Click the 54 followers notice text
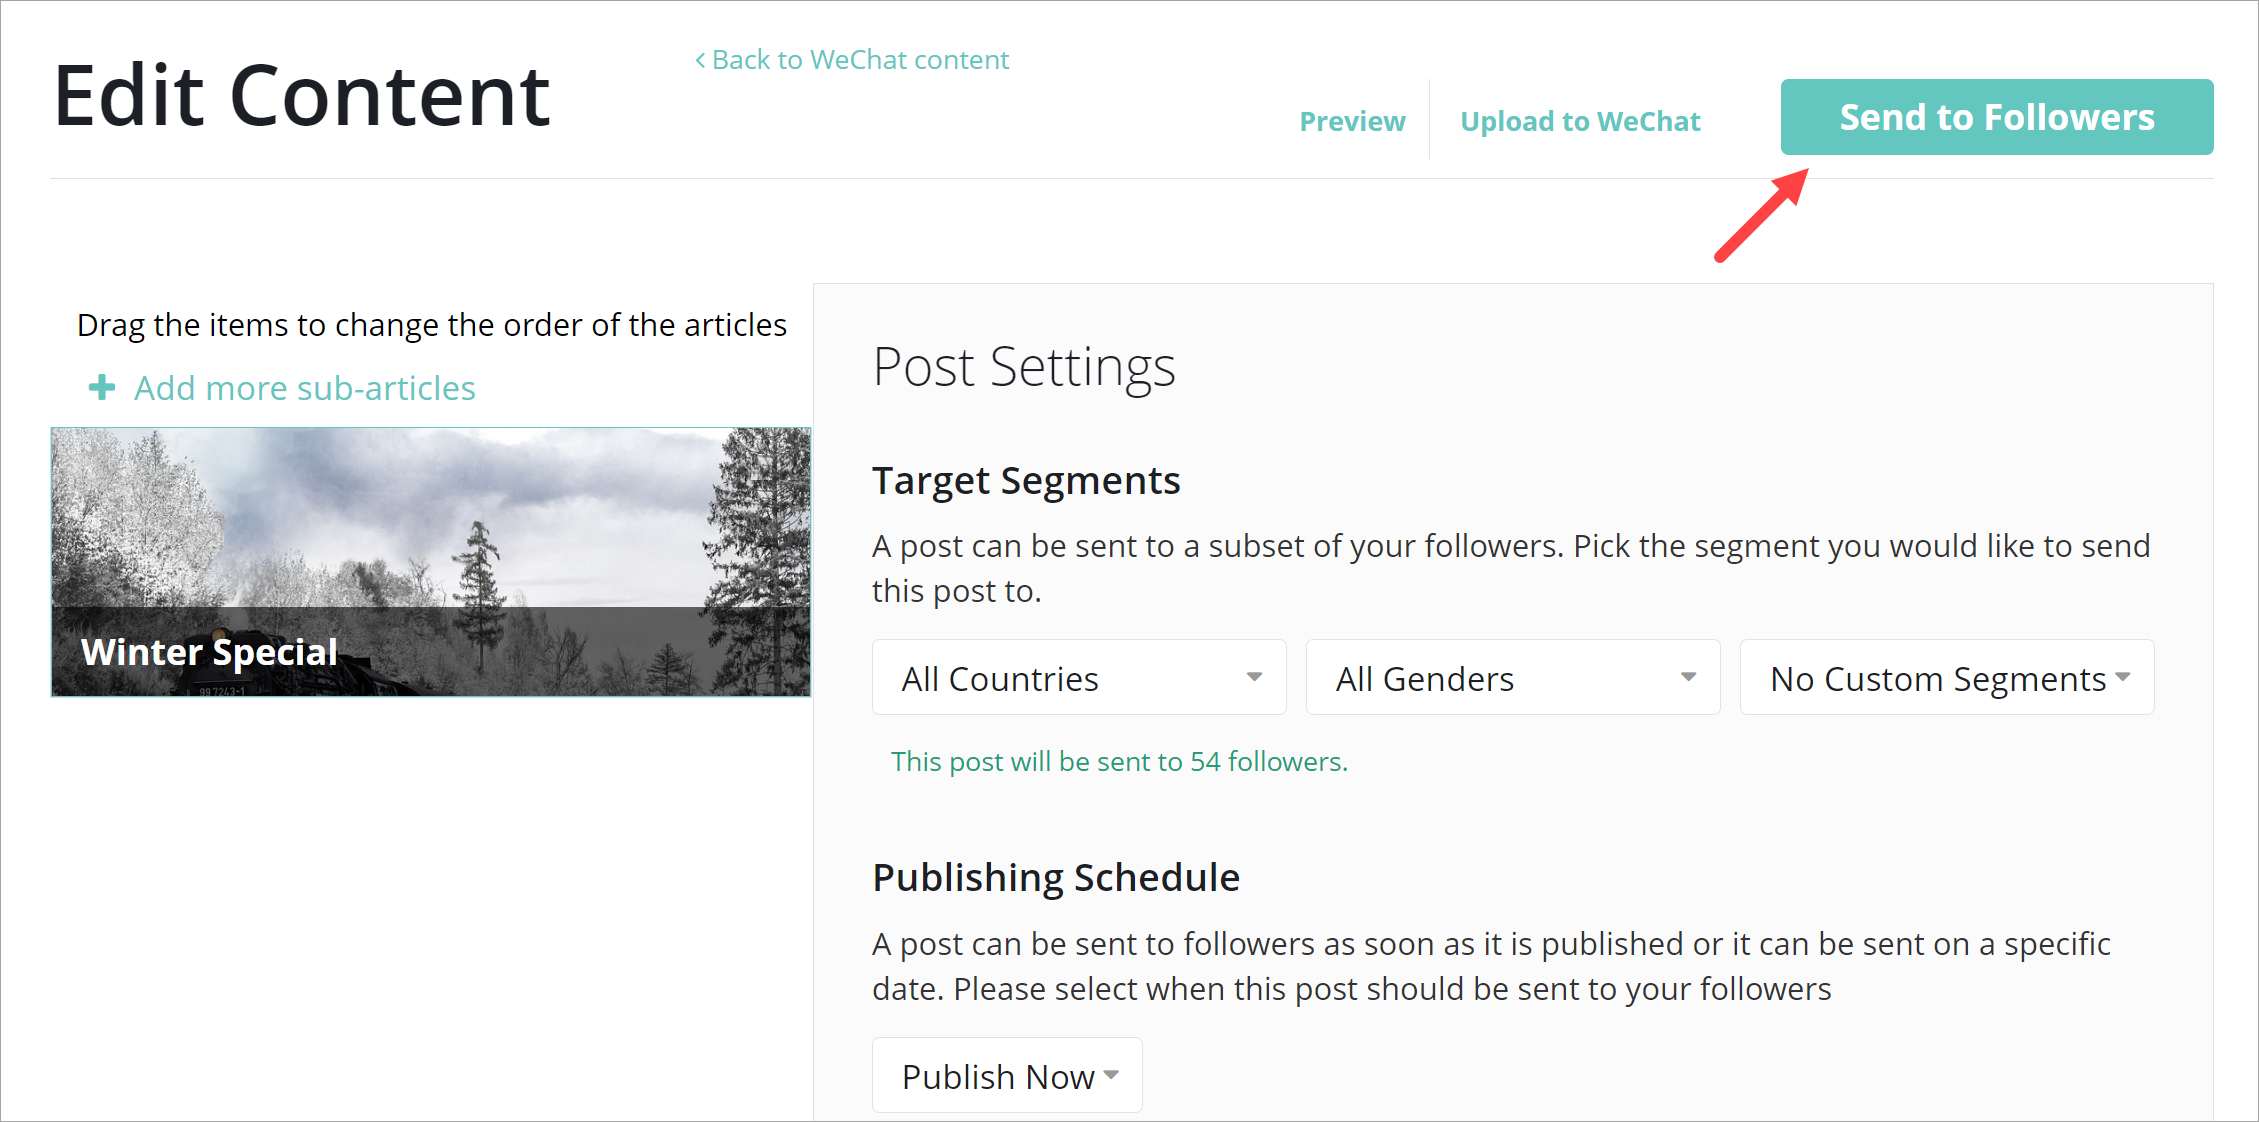The width and height of the screenshot is (2259, 1122). 1119,762
